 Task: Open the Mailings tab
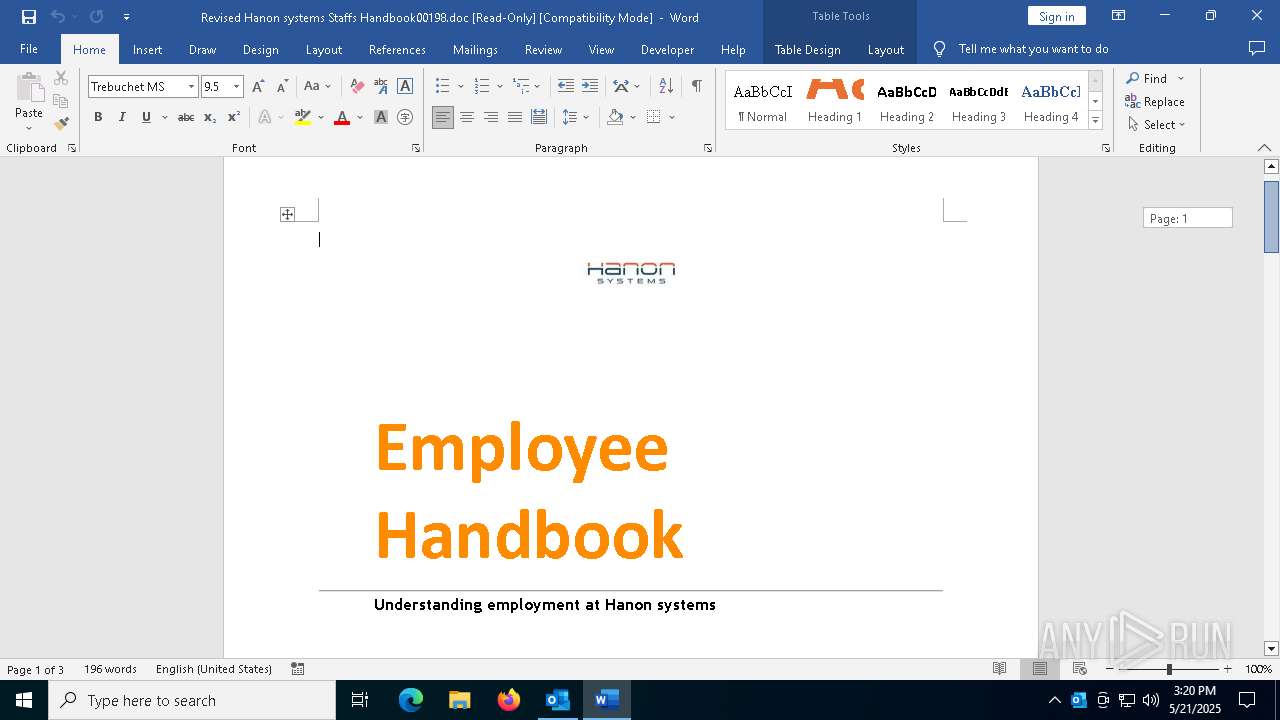pos(475,49)
